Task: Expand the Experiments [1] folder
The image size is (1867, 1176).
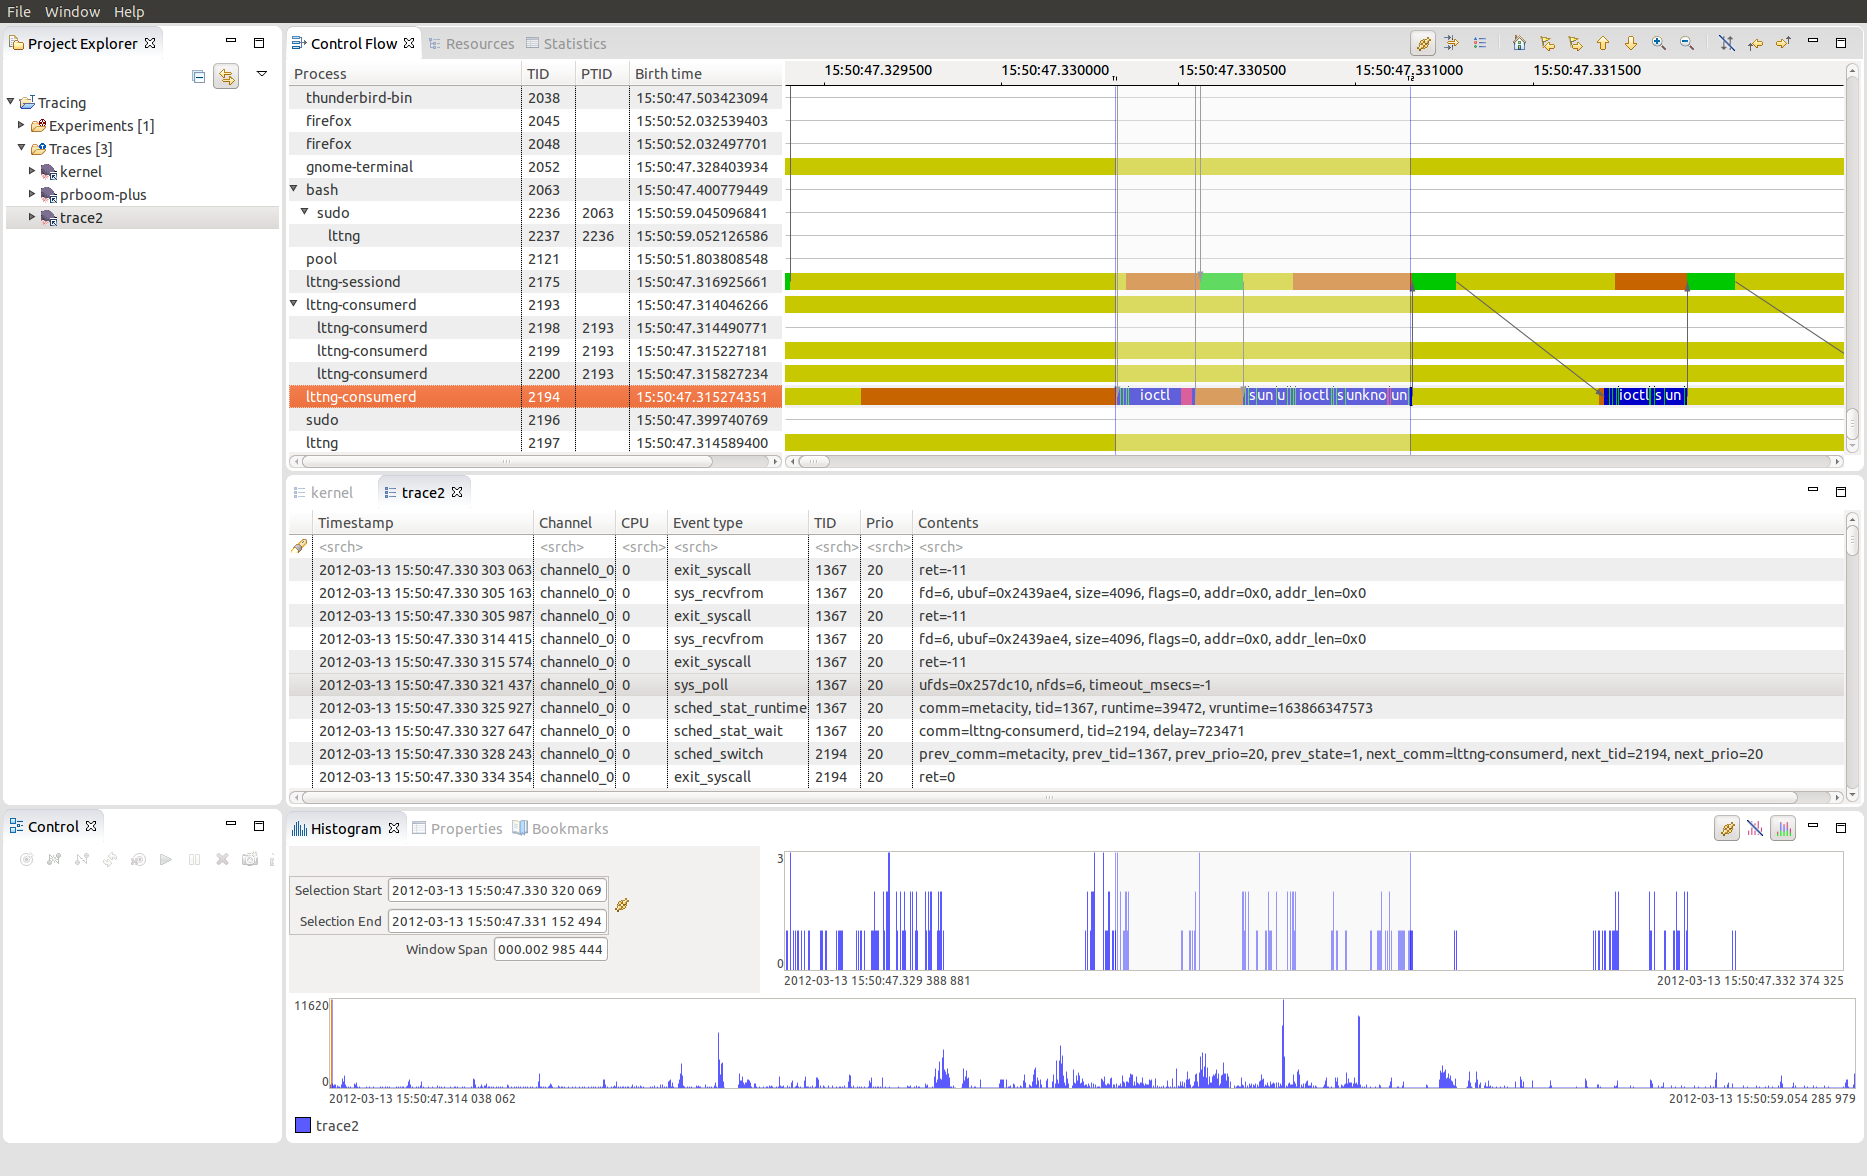Action: pyautogui.click(x=21, y=125)
